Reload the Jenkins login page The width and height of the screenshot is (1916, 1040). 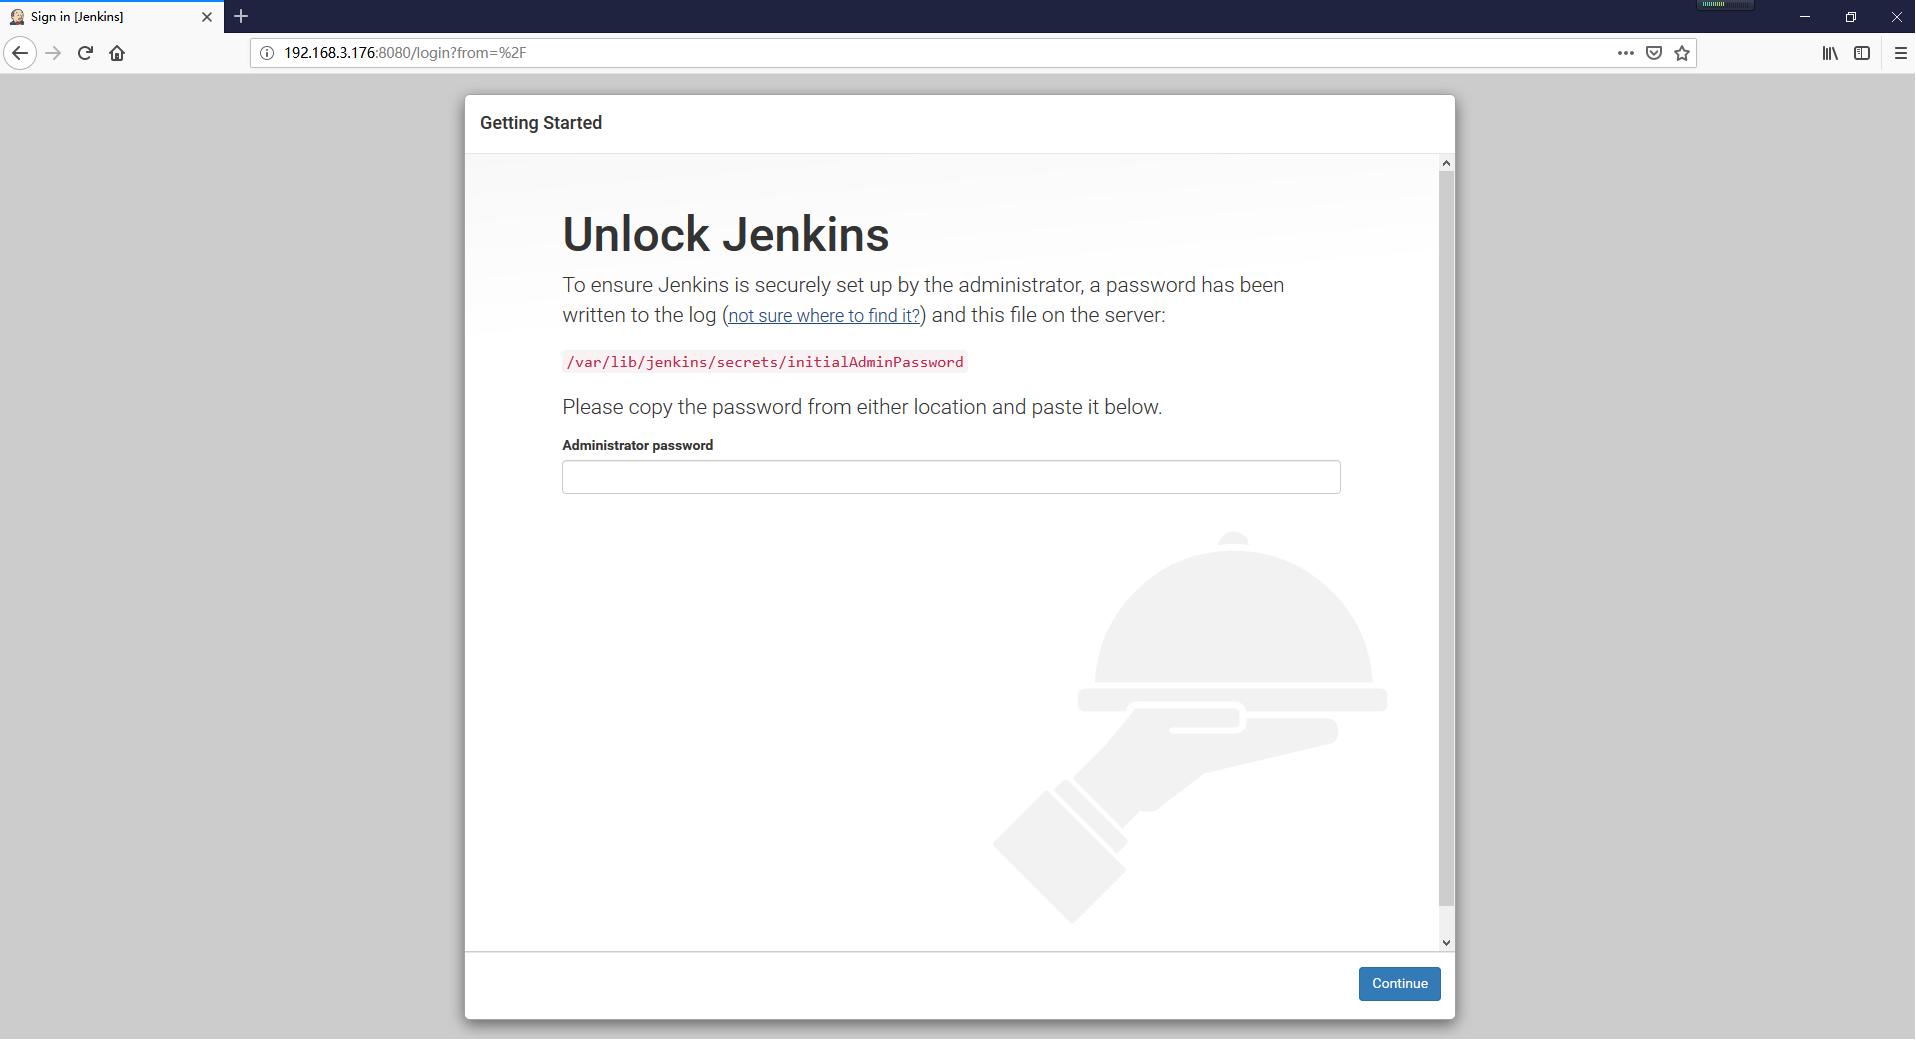[x=84, y=53]
